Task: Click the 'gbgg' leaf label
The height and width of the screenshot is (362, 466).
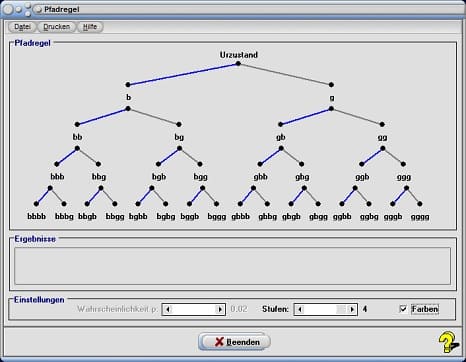Action: point(318,217)
